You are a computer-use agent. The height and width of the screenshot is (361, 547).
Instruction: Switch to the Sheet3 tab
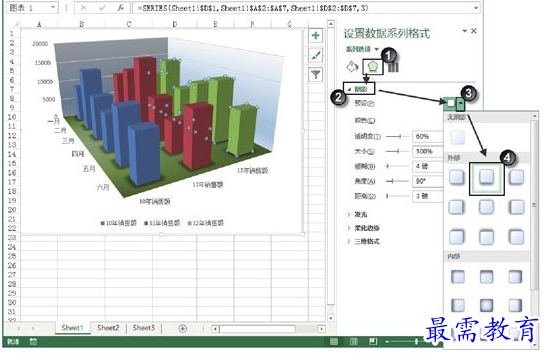[x=143, y=328]
